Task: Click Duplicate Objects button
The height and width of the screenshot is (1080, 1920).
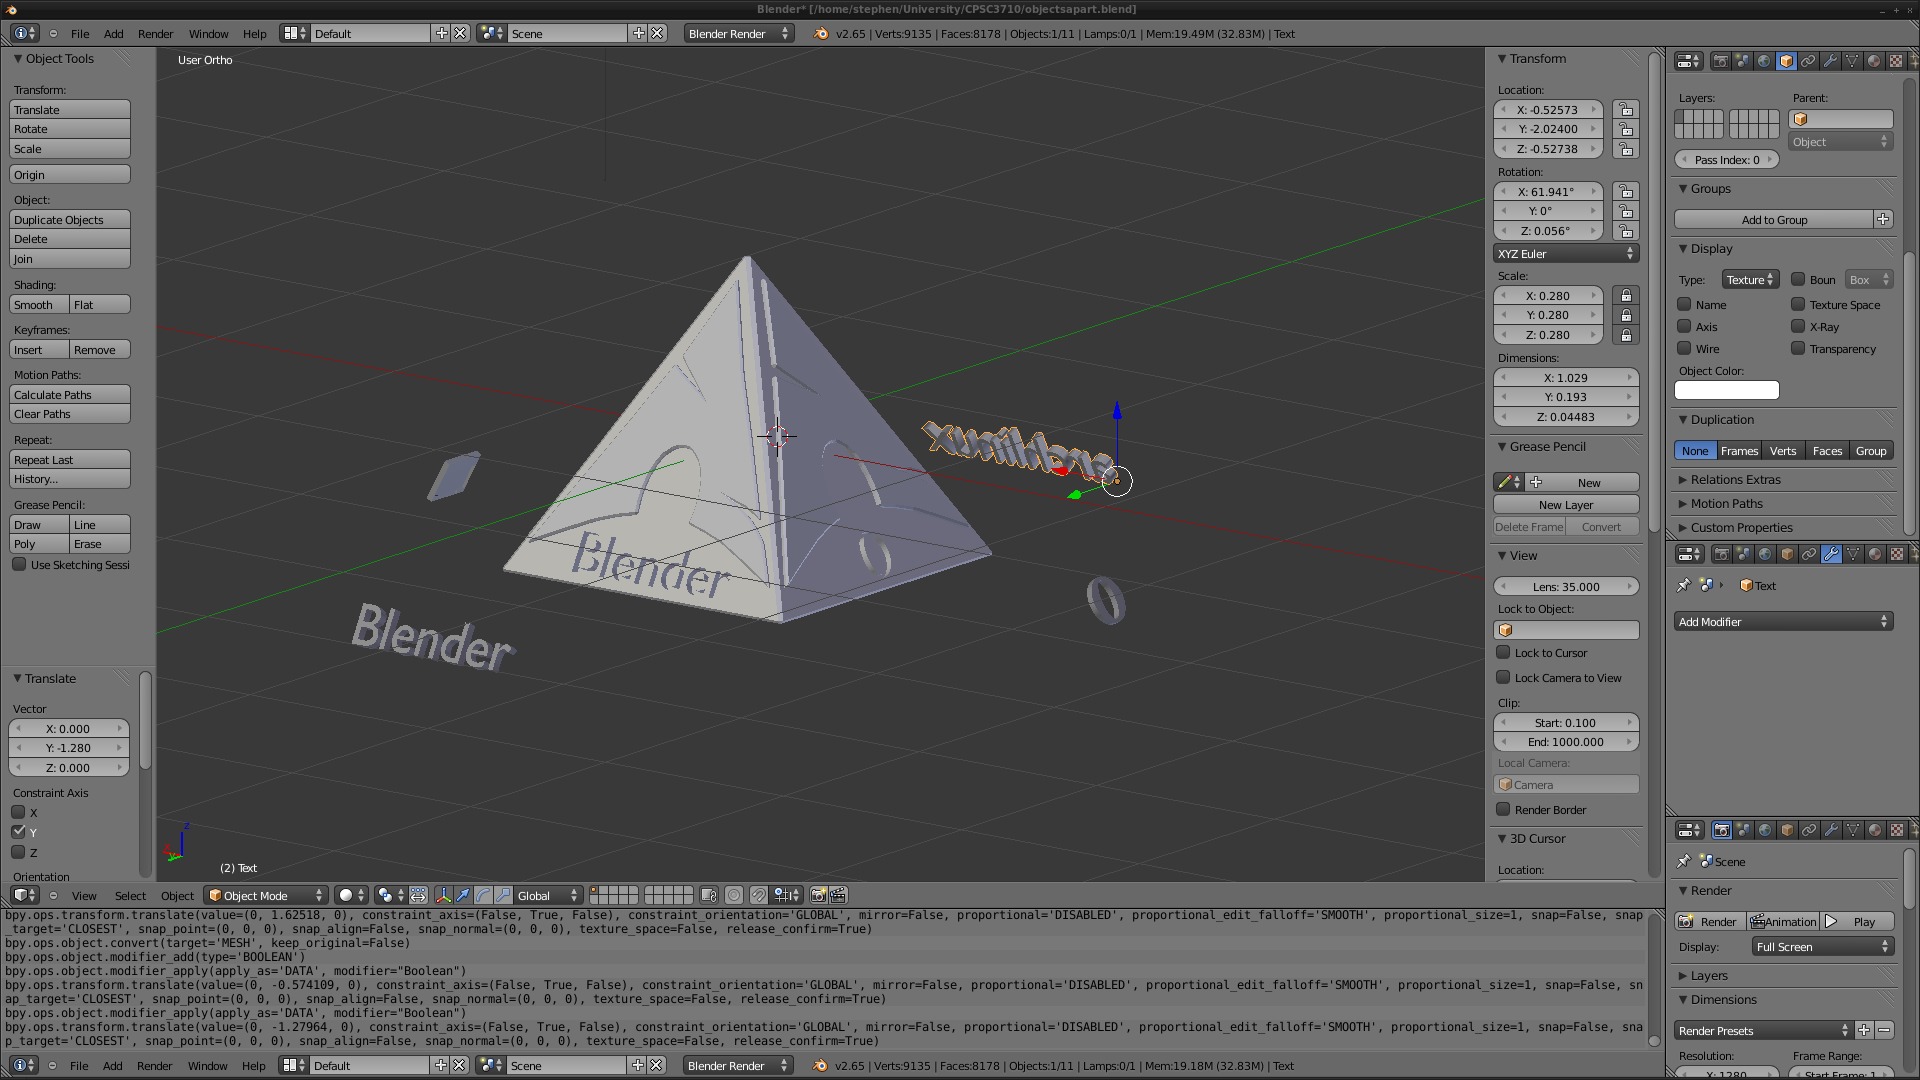Action: 70,220
